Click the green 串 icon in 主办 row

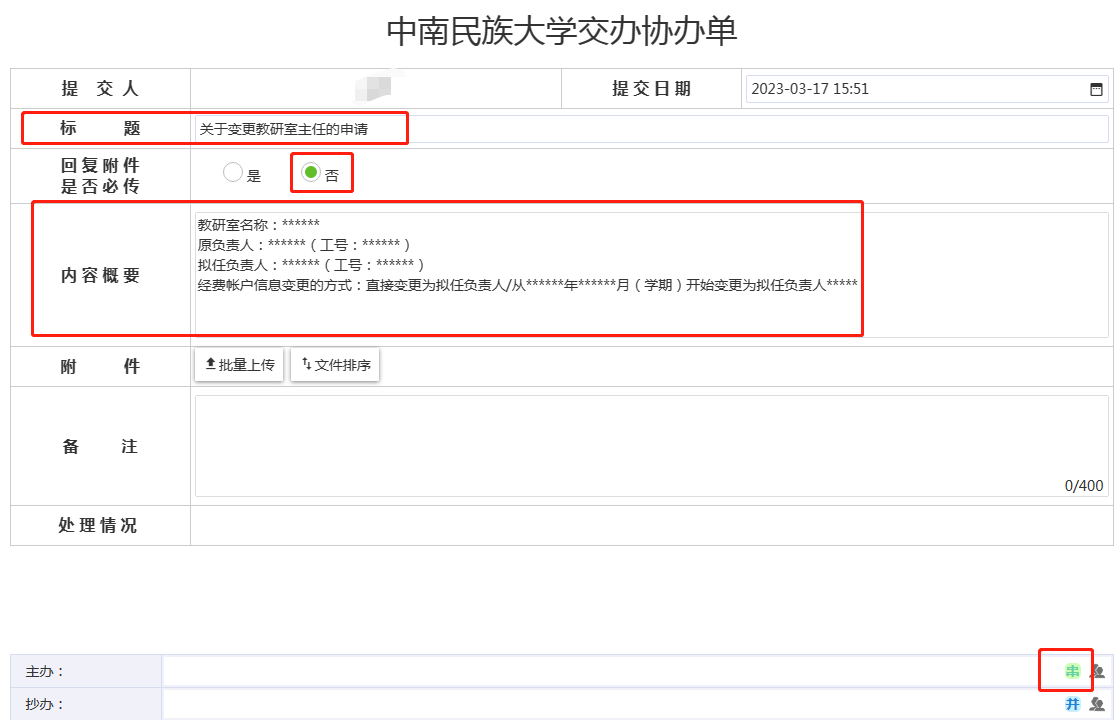1073,672
